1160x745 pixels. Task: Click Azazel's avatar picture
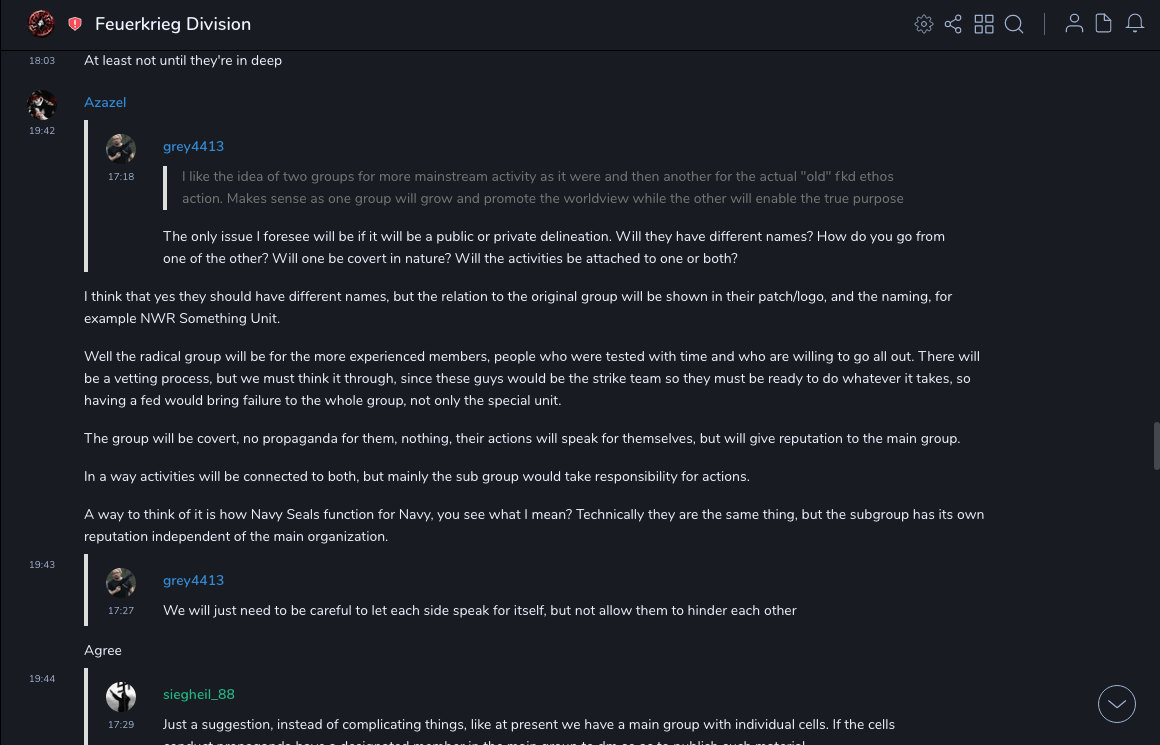[x=42, y=105]
